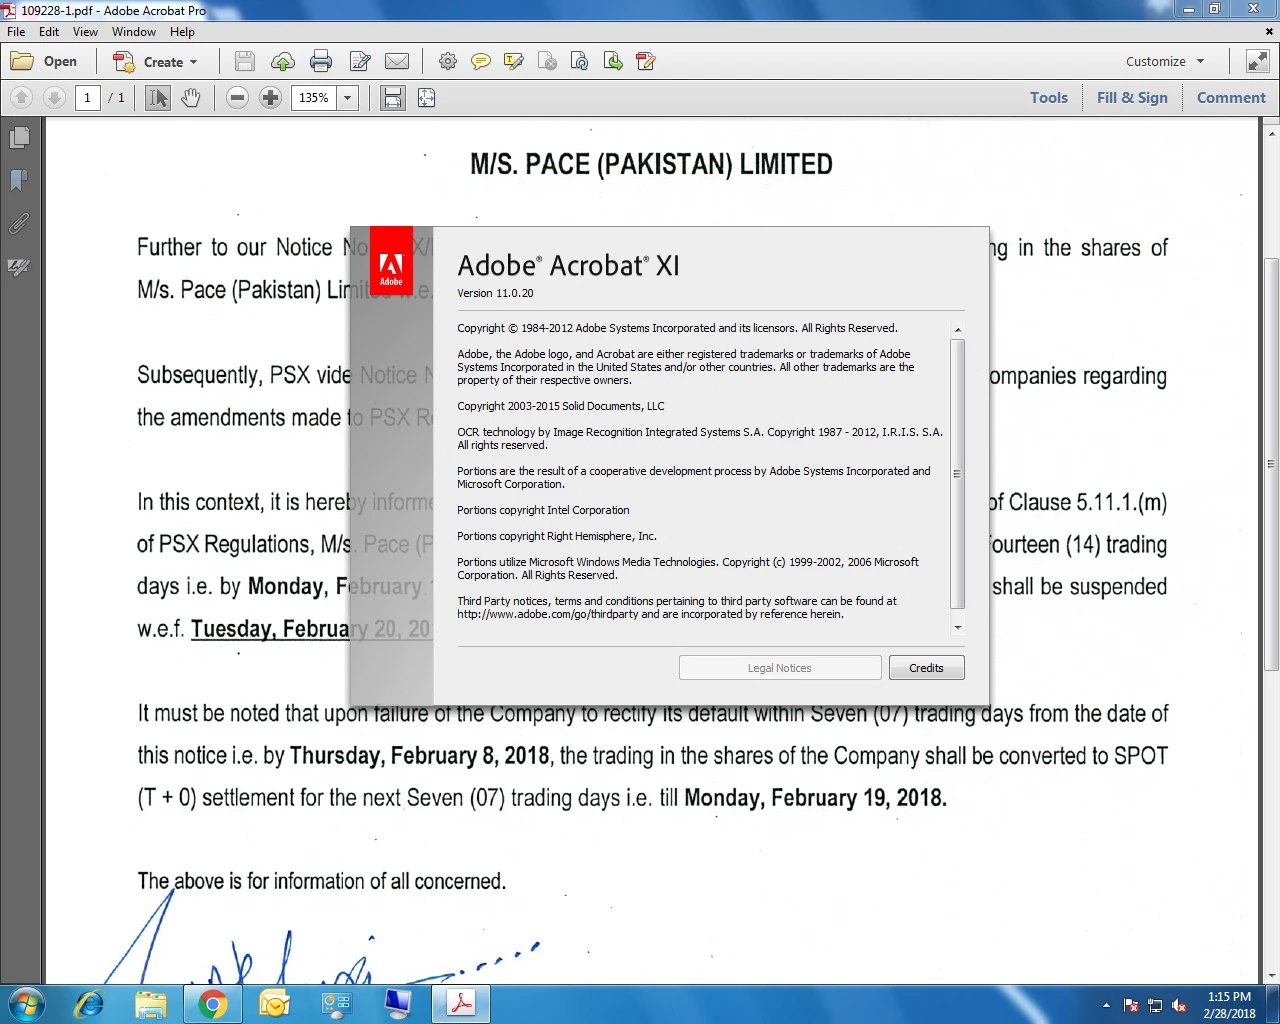This screenshot has width=1280, height=1024.
Task: Open the Window menu
Action: pyautogui.click(x=134, y=31)
